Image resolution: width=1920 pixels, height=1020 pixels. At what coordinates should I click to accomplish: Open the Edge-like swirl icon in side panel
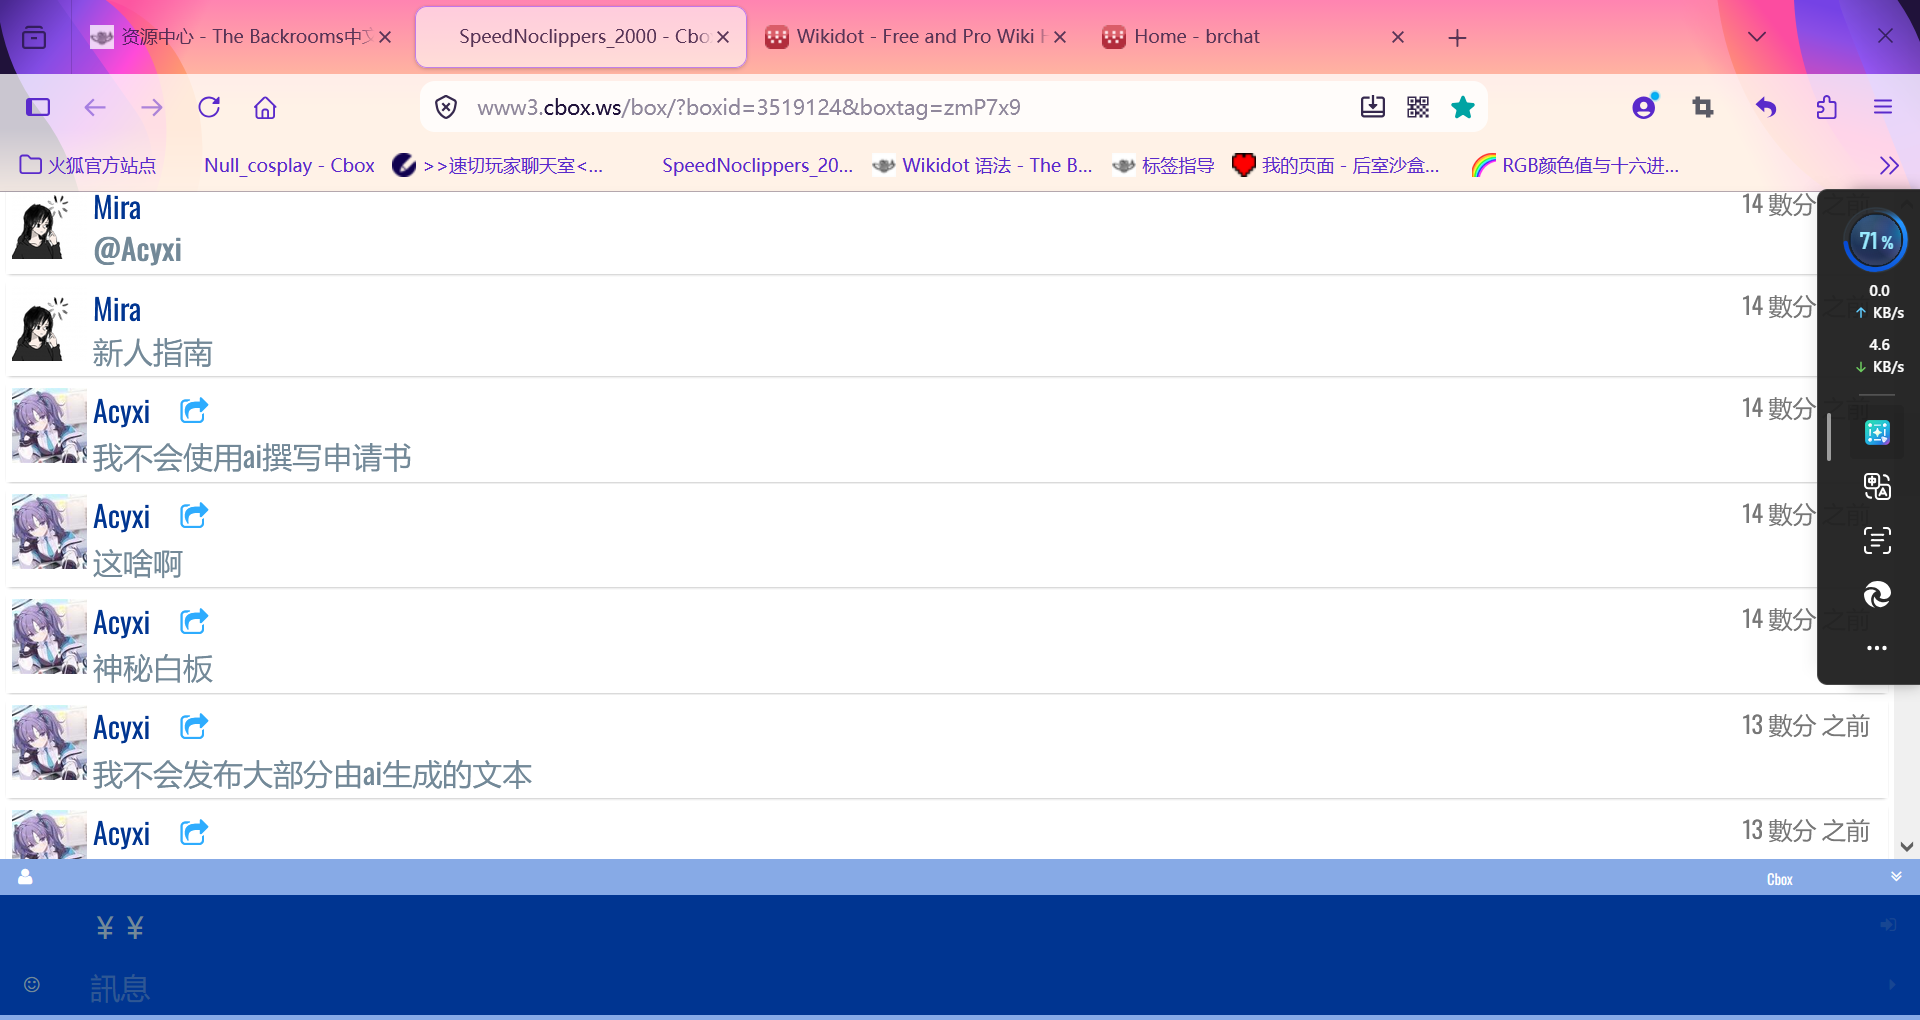click(x=1877, y=594)
